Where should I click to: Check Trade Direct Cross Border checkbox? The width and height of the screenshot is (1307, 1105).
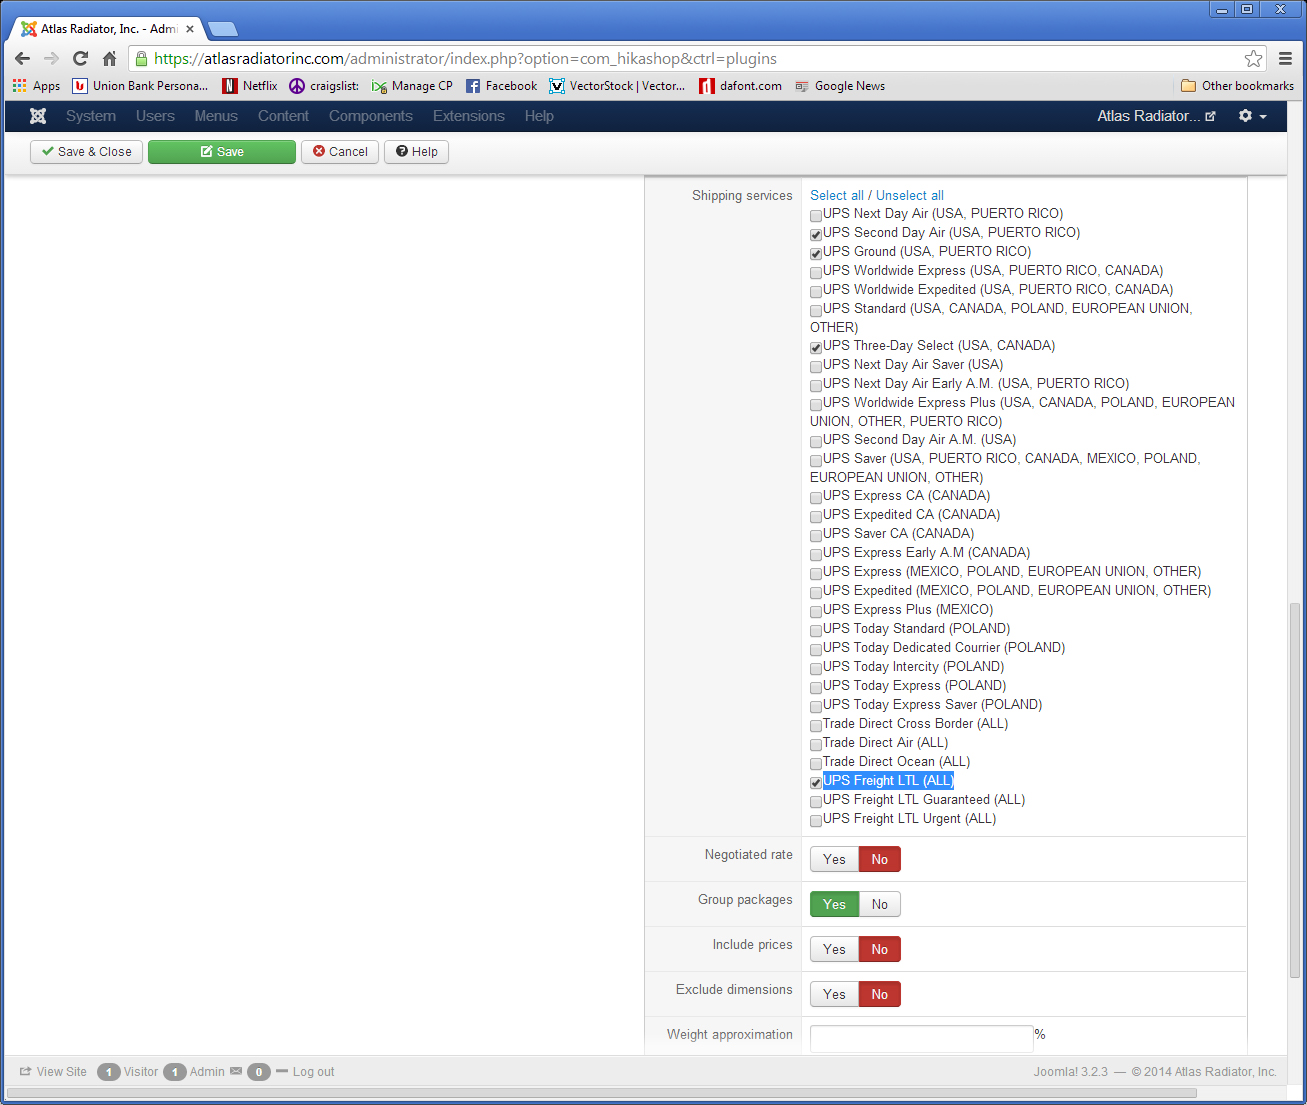[816, 725]
